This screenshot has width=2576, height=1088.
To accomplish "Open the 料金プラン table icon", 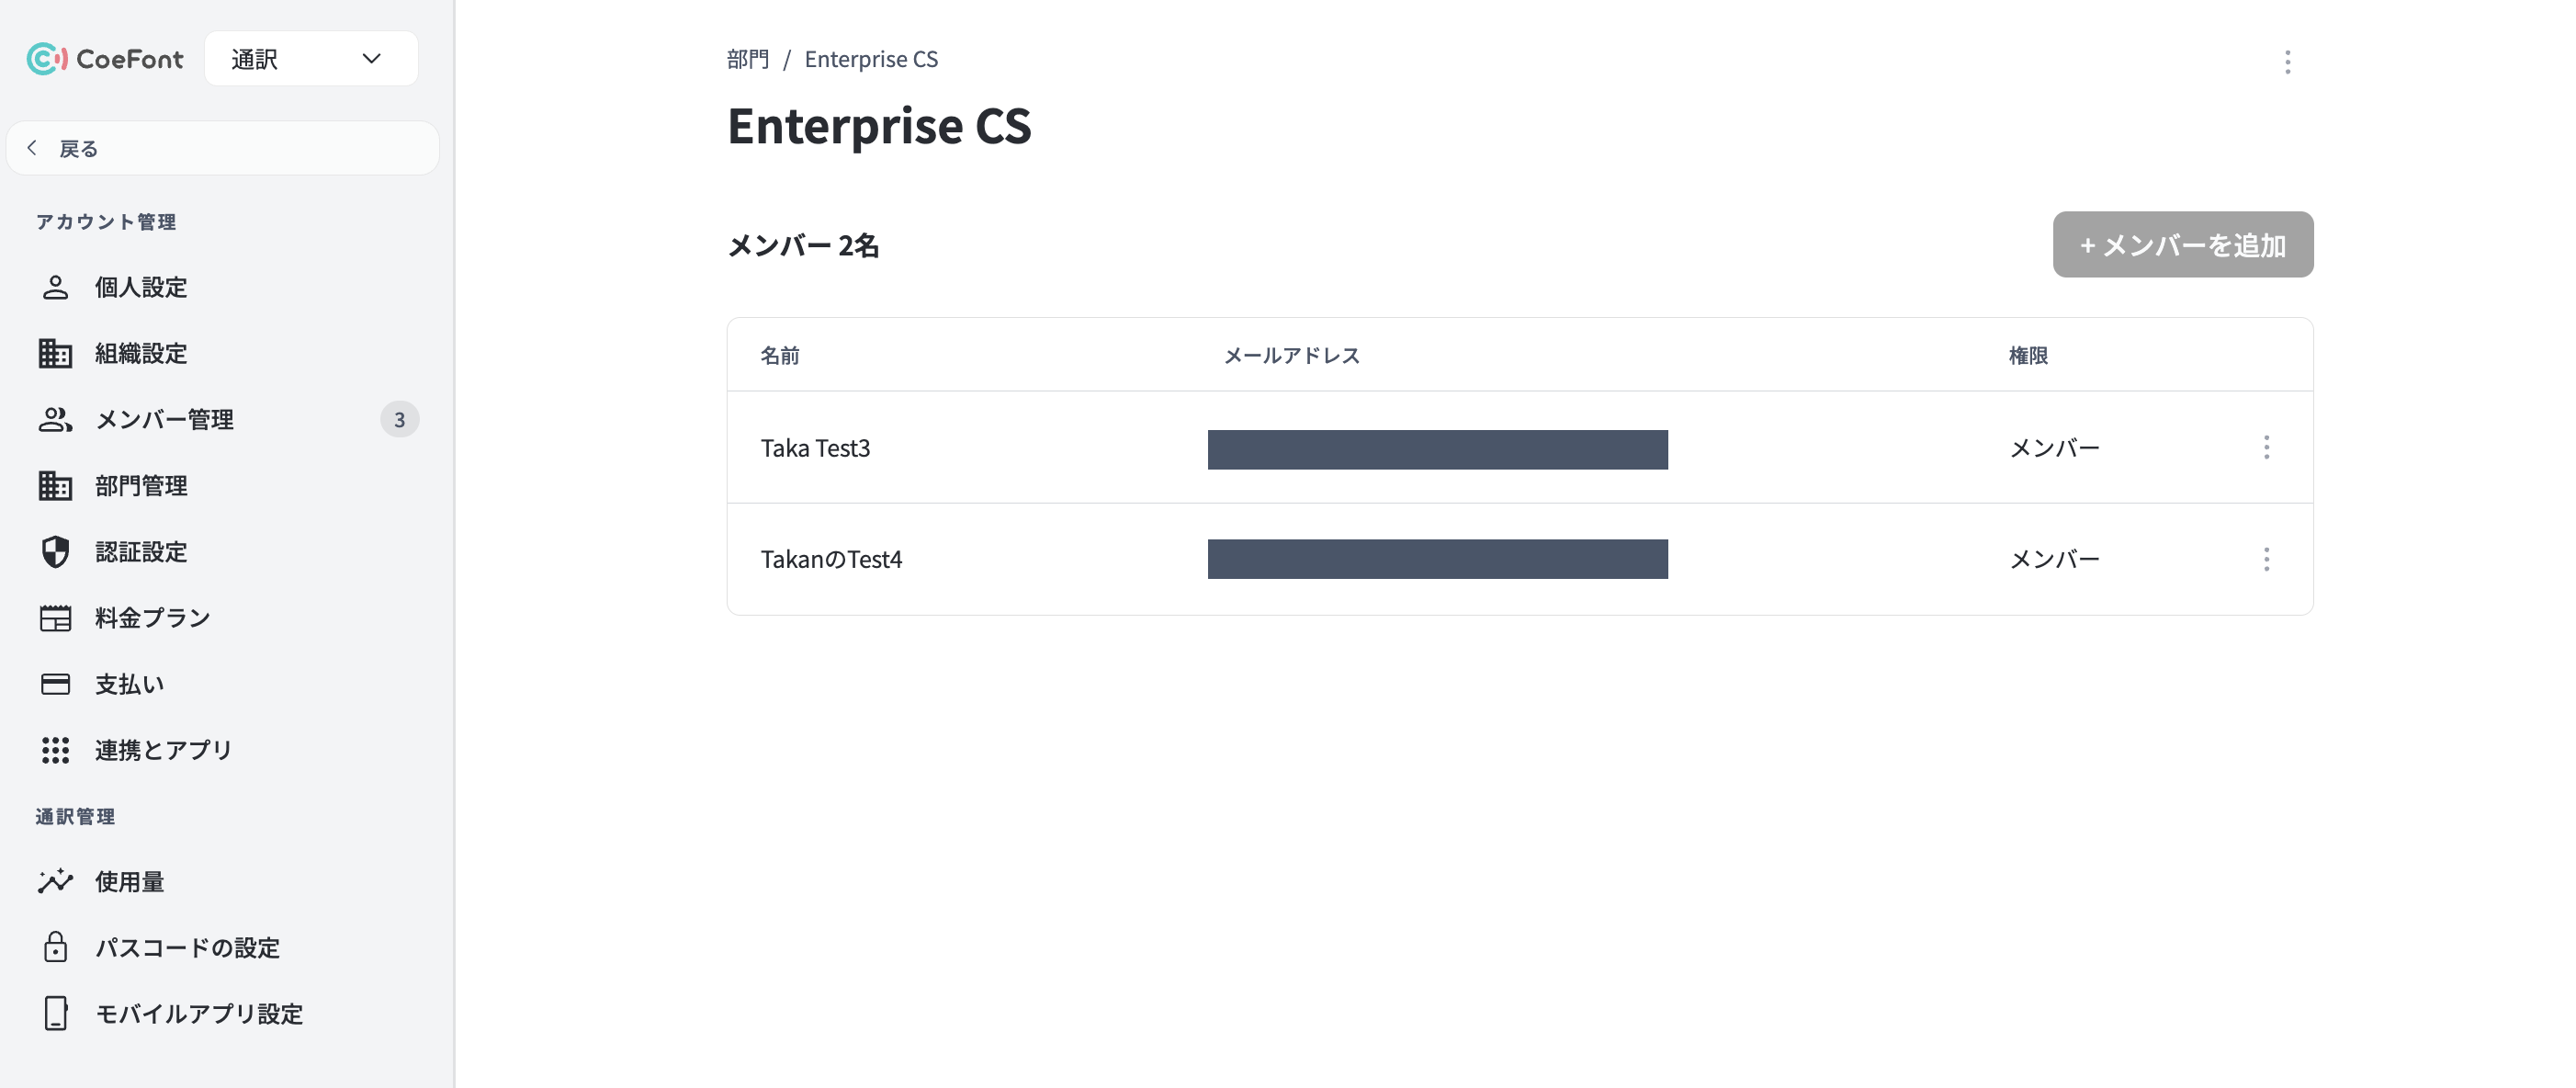I will pyautogui.click(x=55, y=618).
